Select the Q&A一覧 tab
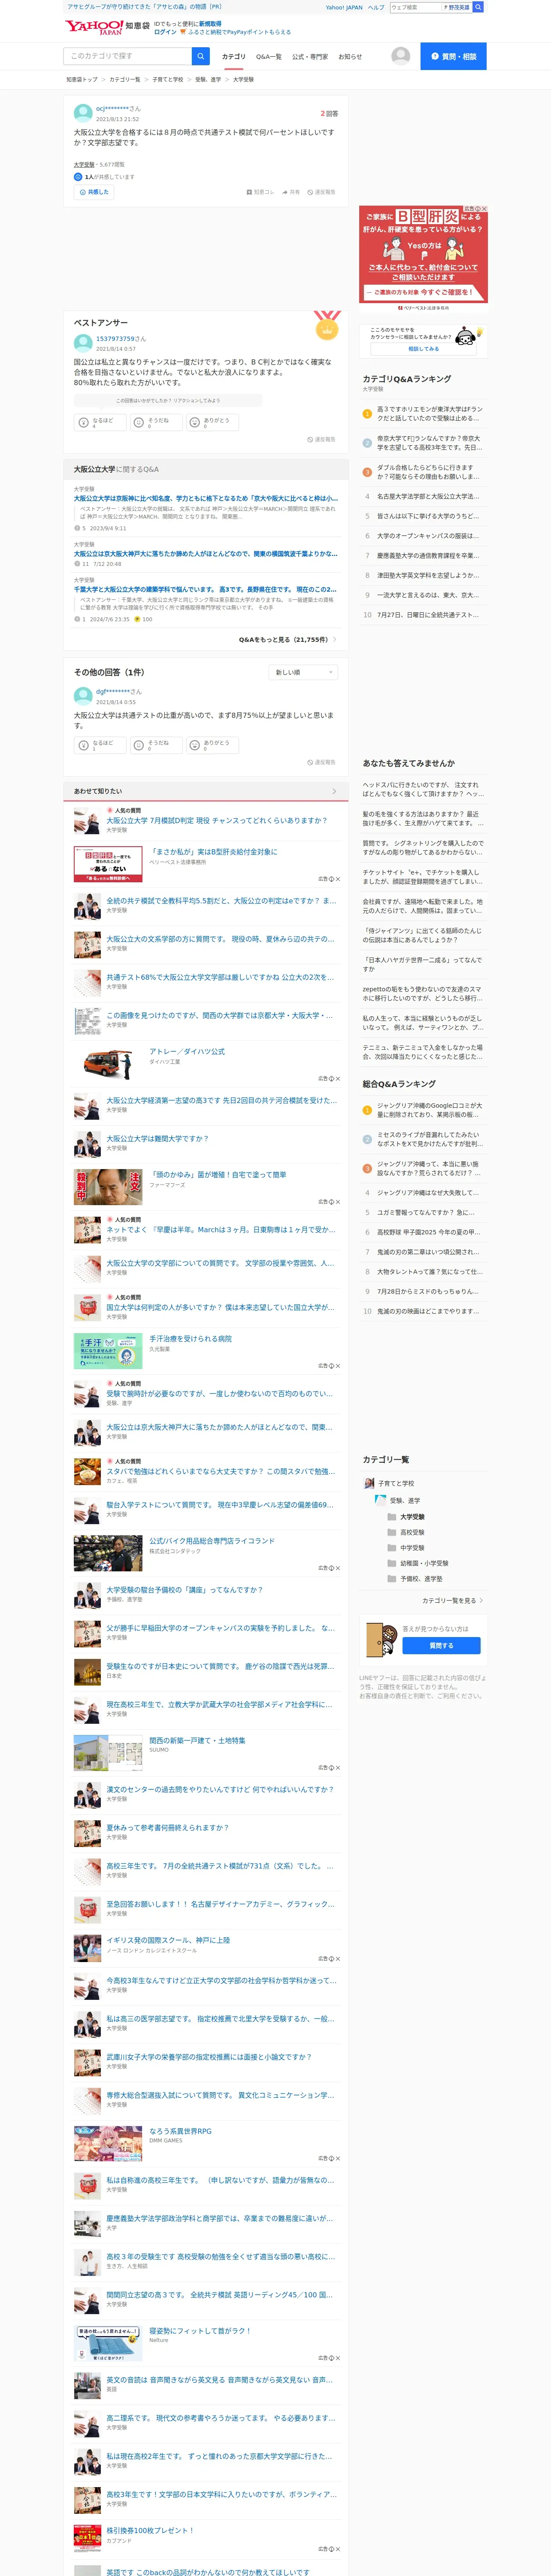Image resolution: width=551 pixels, height=2576 pixels. (x=268, y=57)
